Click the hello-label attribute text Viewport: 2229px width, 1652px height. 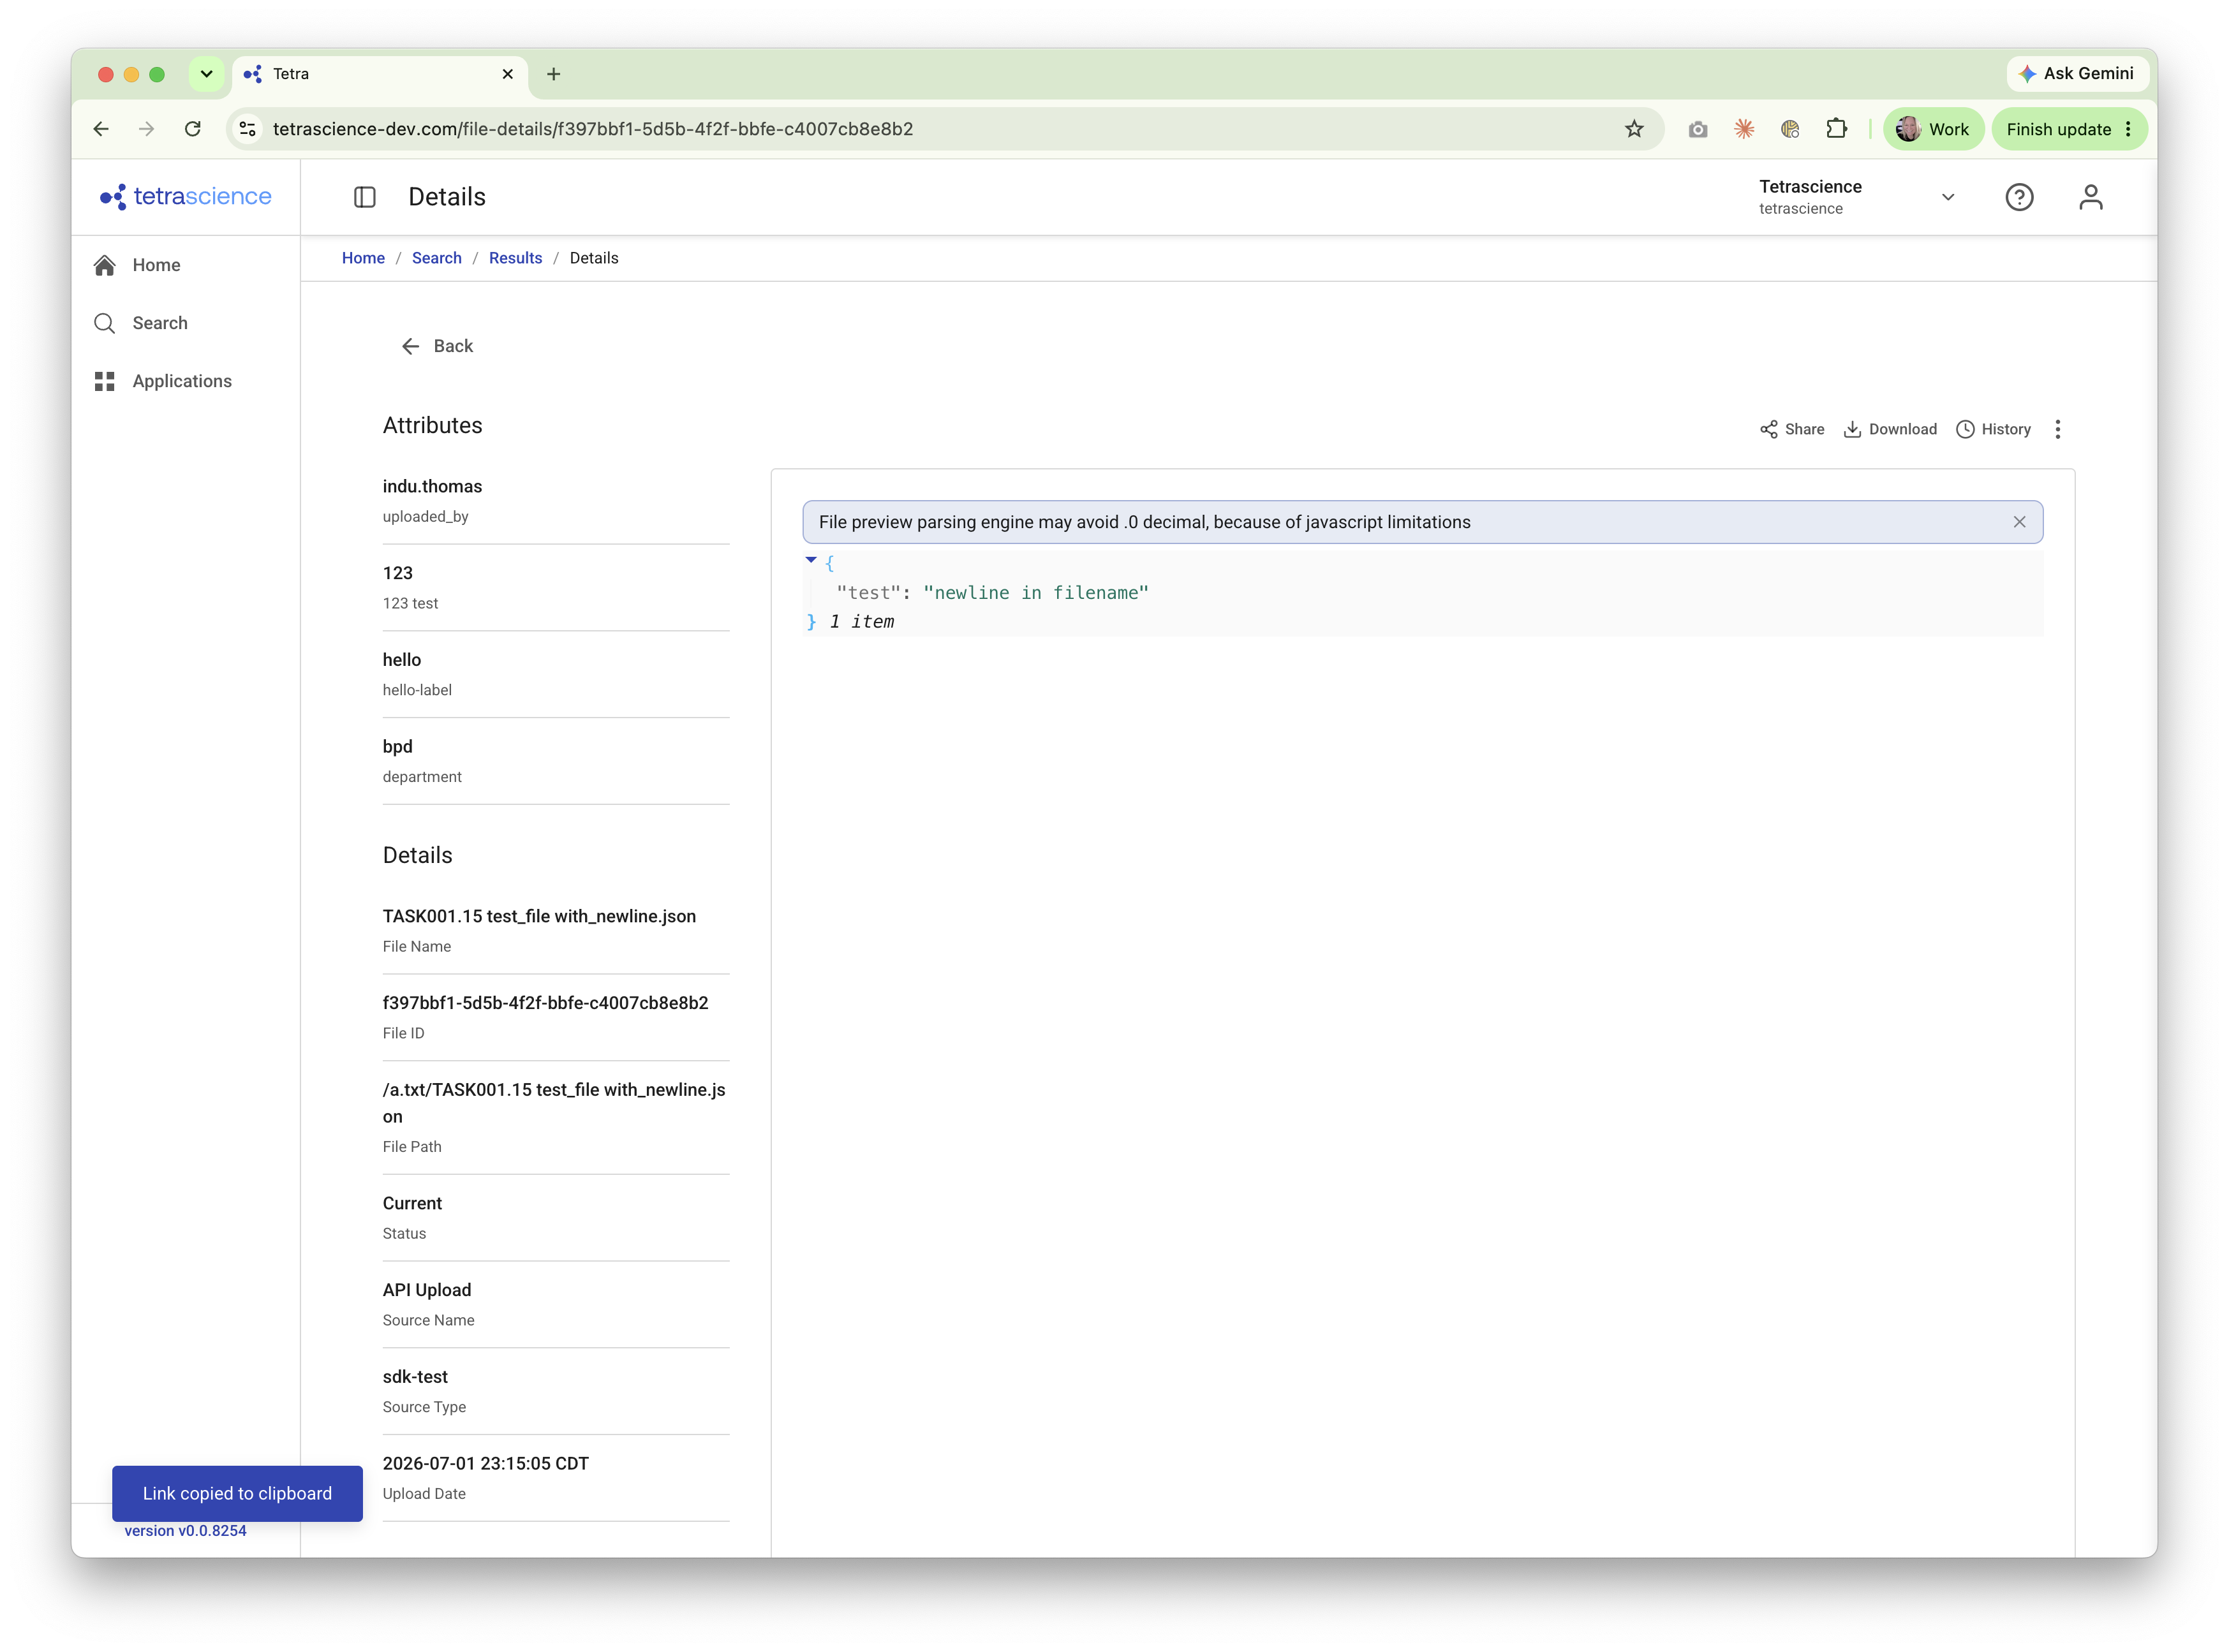pyautogui.click(x=417, y=690)
